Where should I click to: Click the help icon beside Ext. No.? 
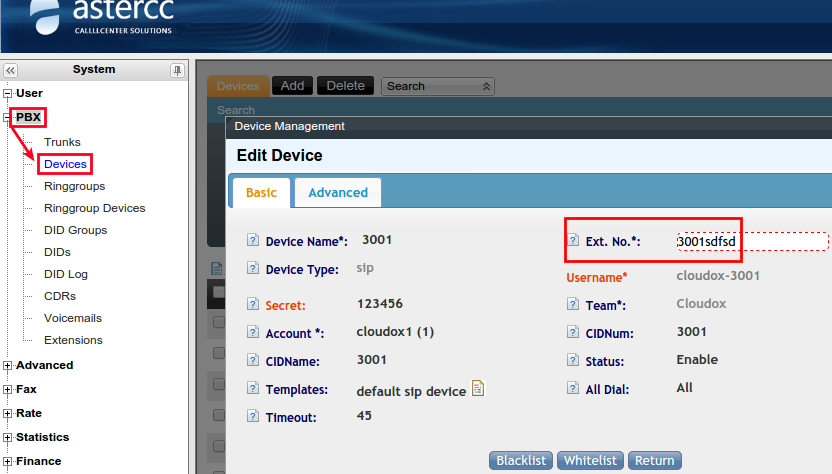pyautogui.click(x=573, y=241)
